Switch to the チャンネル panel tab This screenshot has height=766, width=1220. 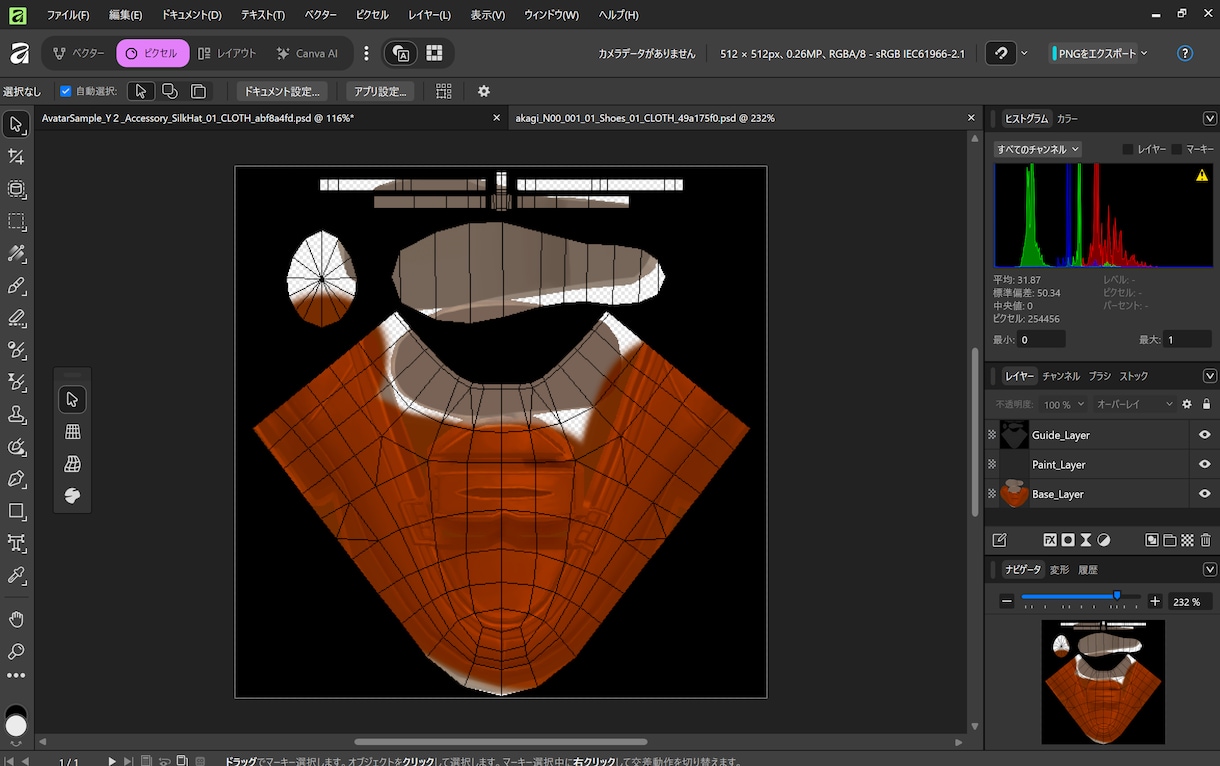pyautogui.click(x=1061, y=376)
